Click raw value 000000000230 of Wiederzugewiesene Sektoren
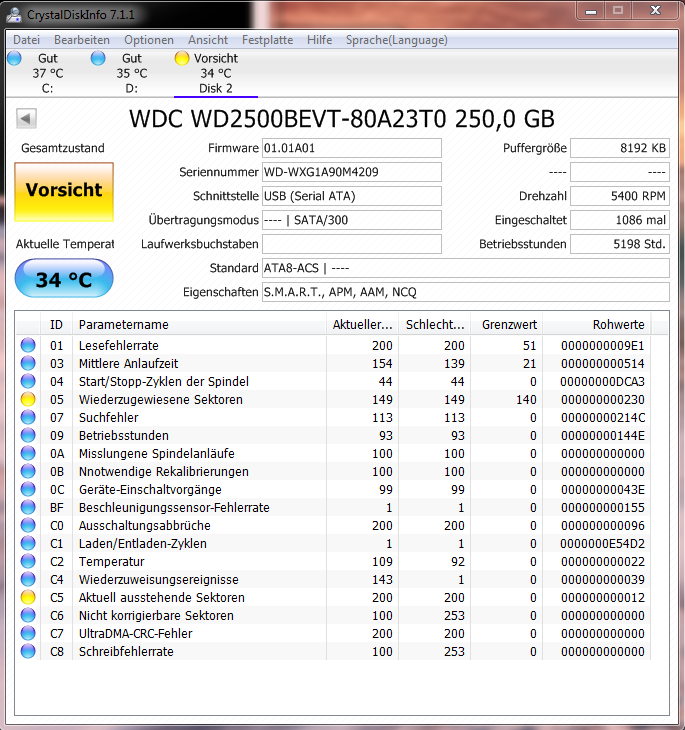 (603, 399)
